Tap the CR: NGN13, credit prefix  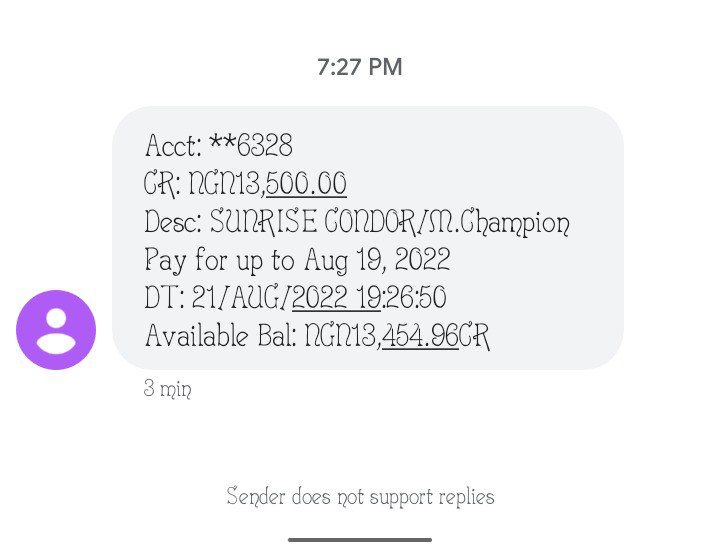[205, 184]
